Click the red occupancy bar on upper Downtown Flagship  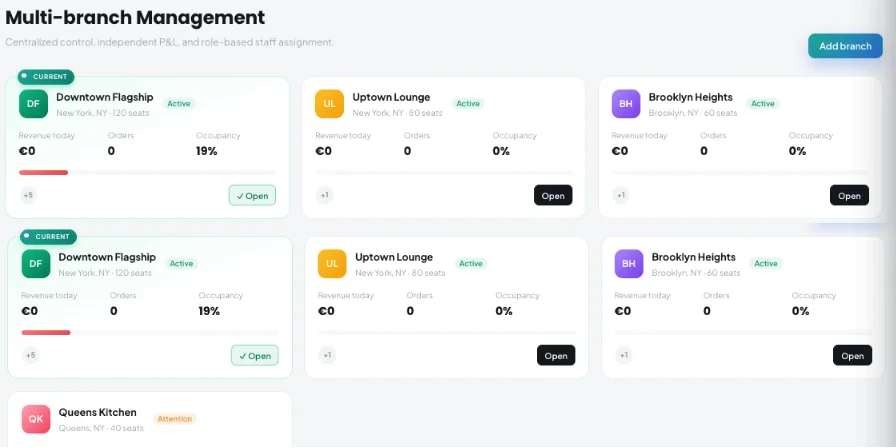tap(43, 172)
